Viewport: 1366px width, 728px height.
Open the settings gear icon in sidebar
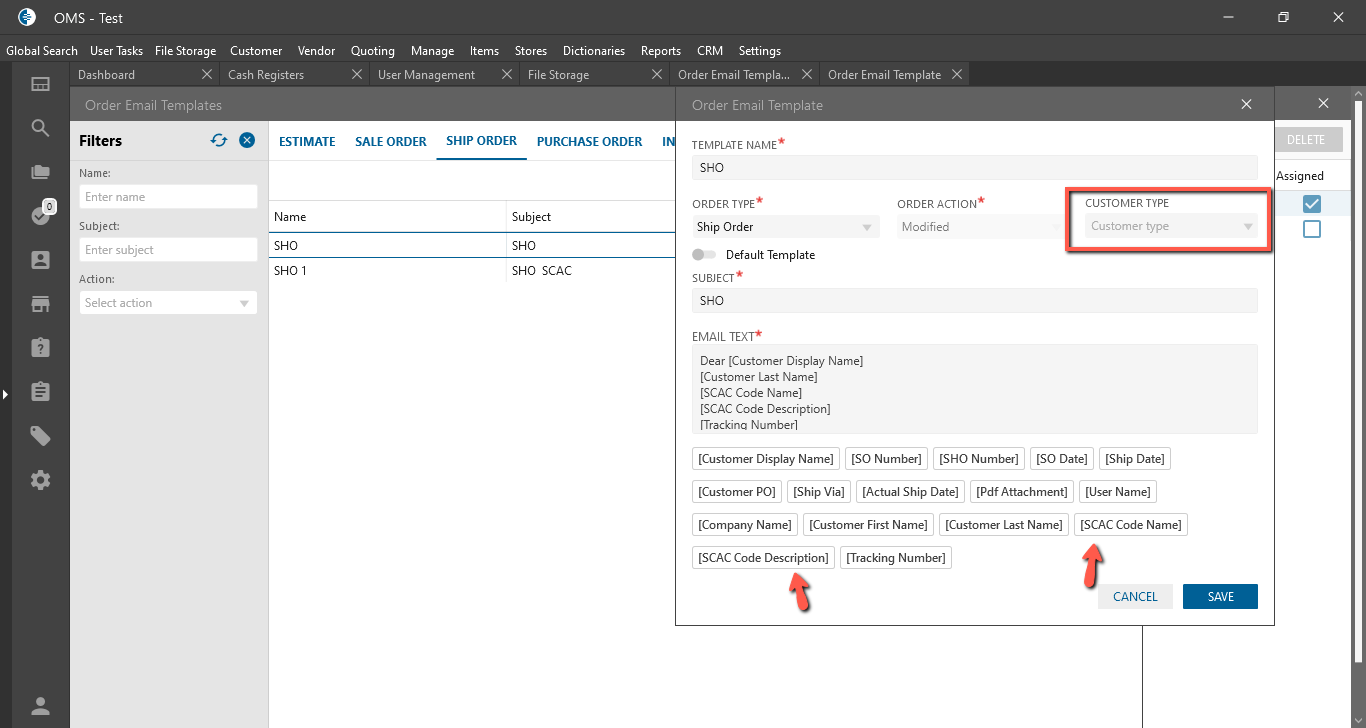pyautogui.click(x=40, y=480)
